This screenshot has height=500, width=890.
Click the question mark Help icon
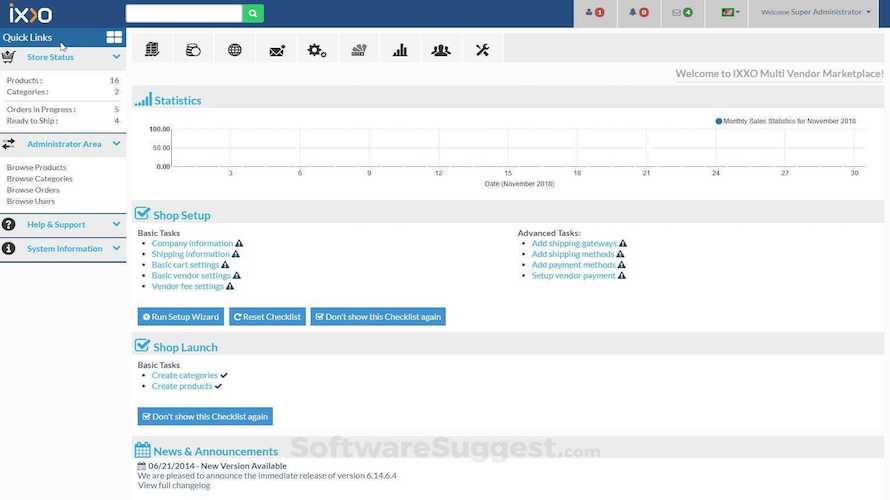(x=9, y=224)
